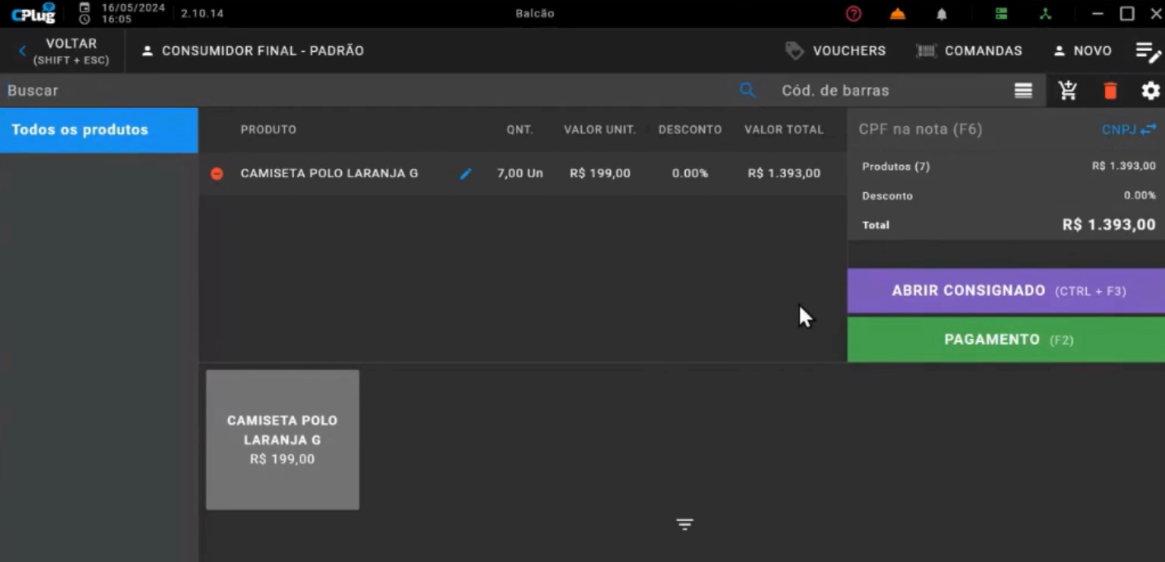Open the VOUCHERS menu
Image resolution: width=1165 pixels, height=562 pixels.
pyautogui.click(x=836, y=51)
